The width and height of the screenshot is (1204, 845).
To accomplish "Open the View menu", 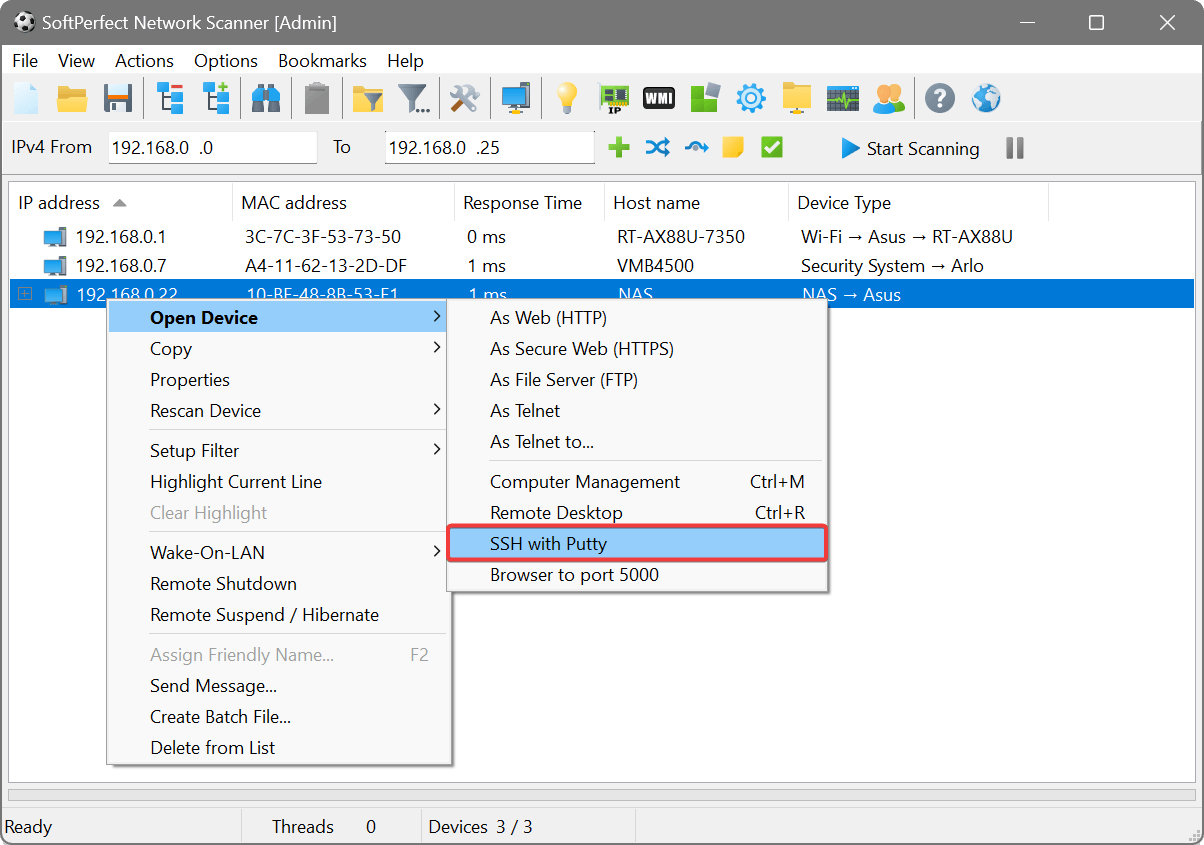I will point(77,61).
